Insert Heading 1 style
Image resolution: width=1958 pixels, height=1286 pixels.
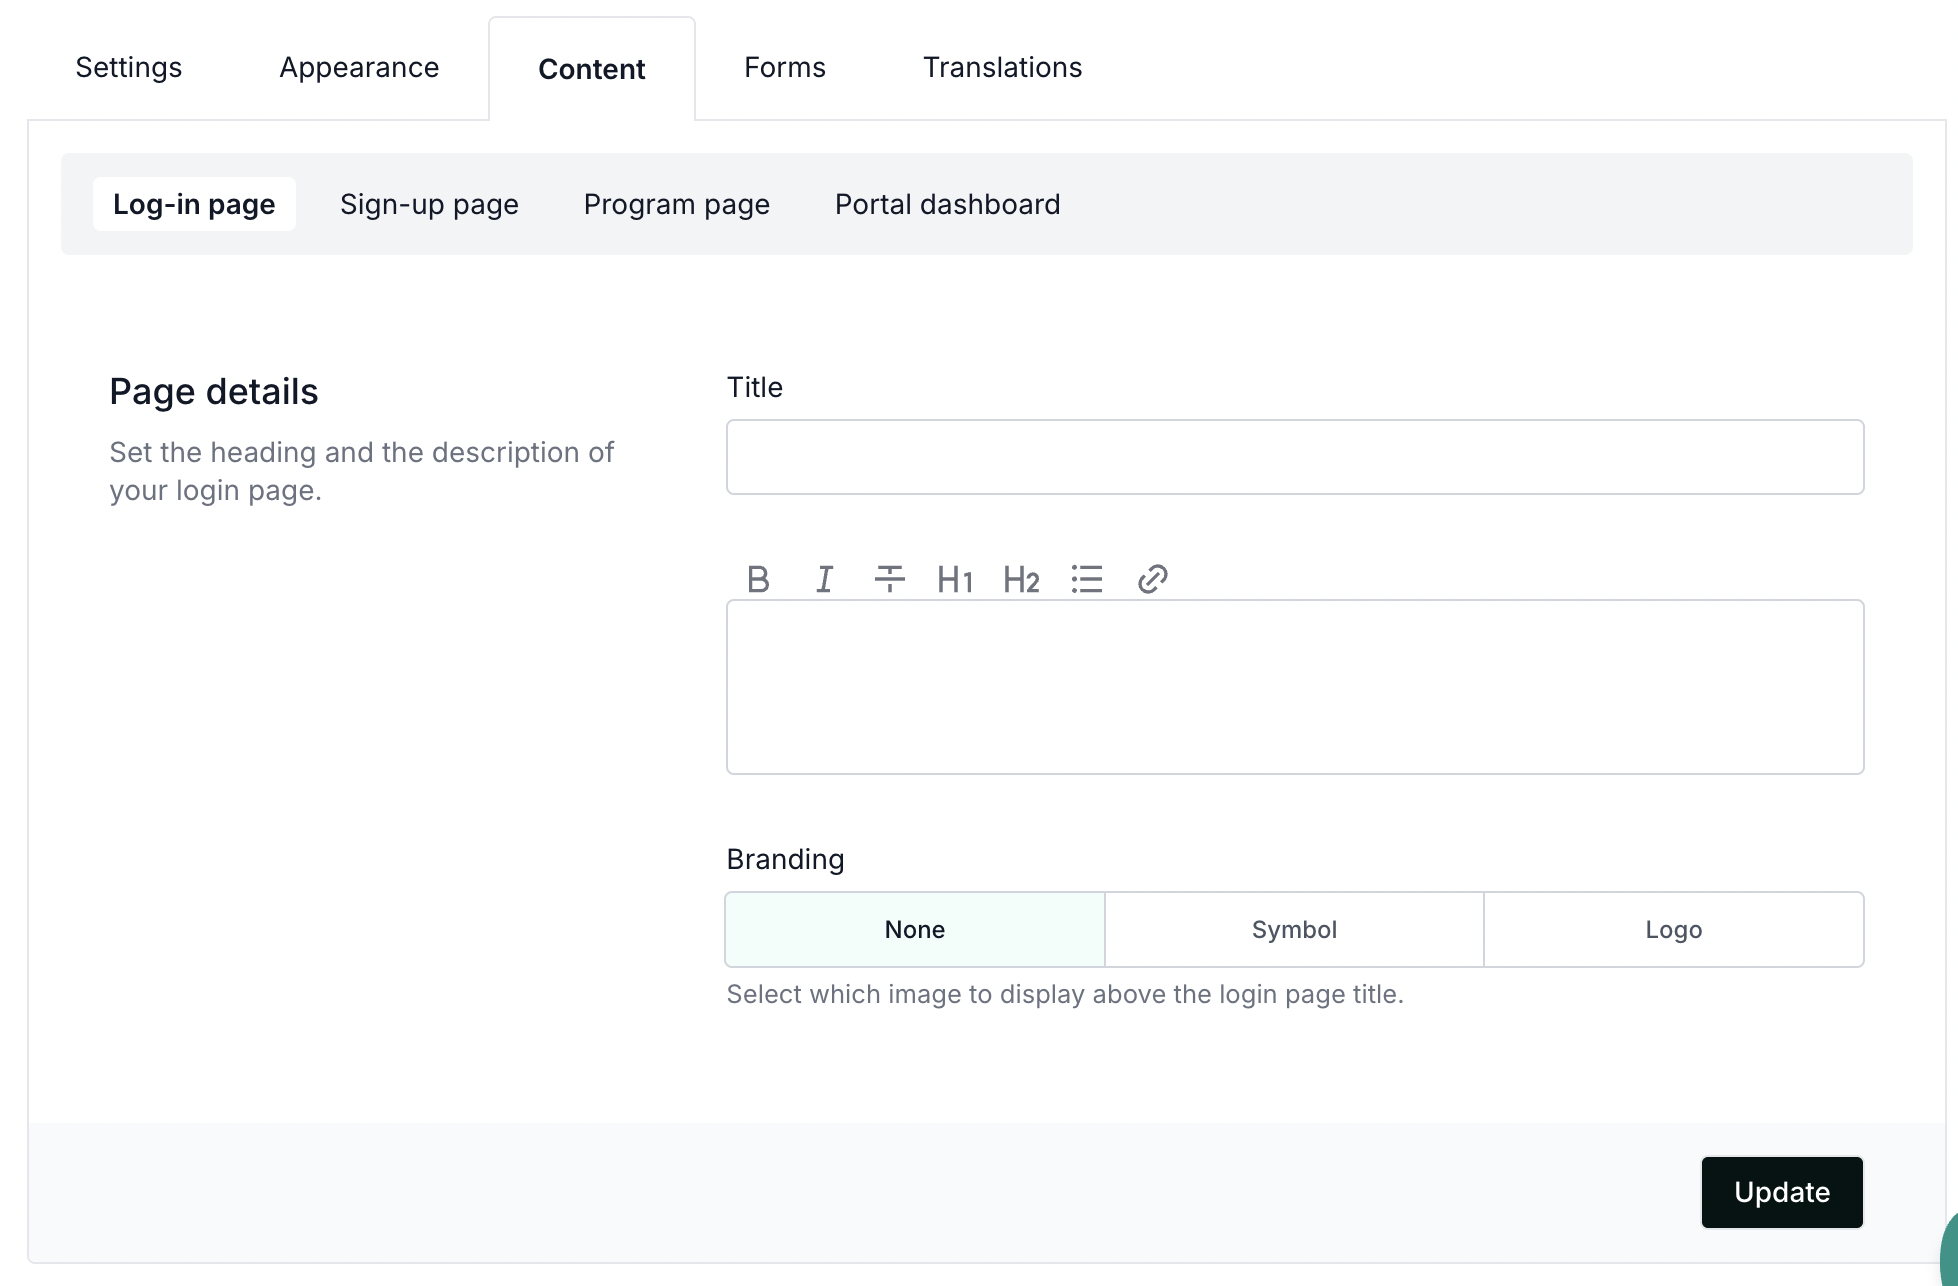[x=955, y=579]
